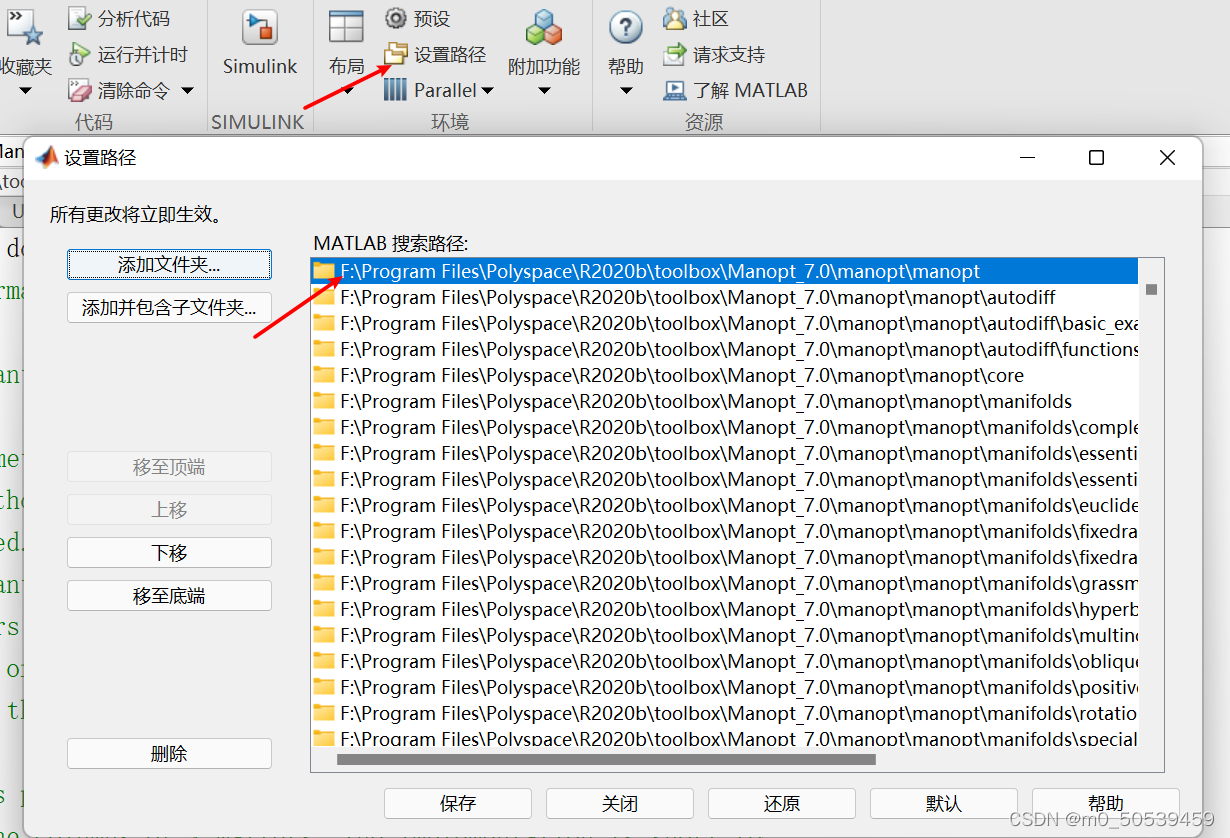1230x838 pixels.
Task: Select the manifolds\euclide path row
Action: pyautogui.click(x=725, y=505)
